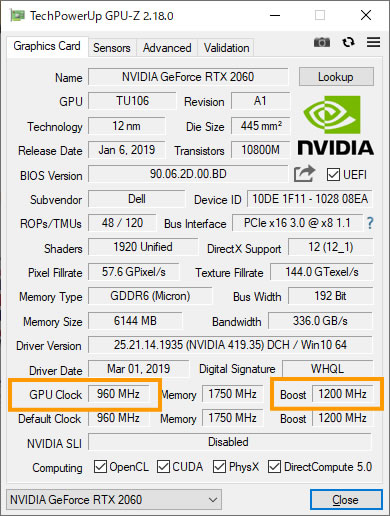The image size is (390, 516).
Task: Click the refresh arrows icon
Action: tap(348, 42)
